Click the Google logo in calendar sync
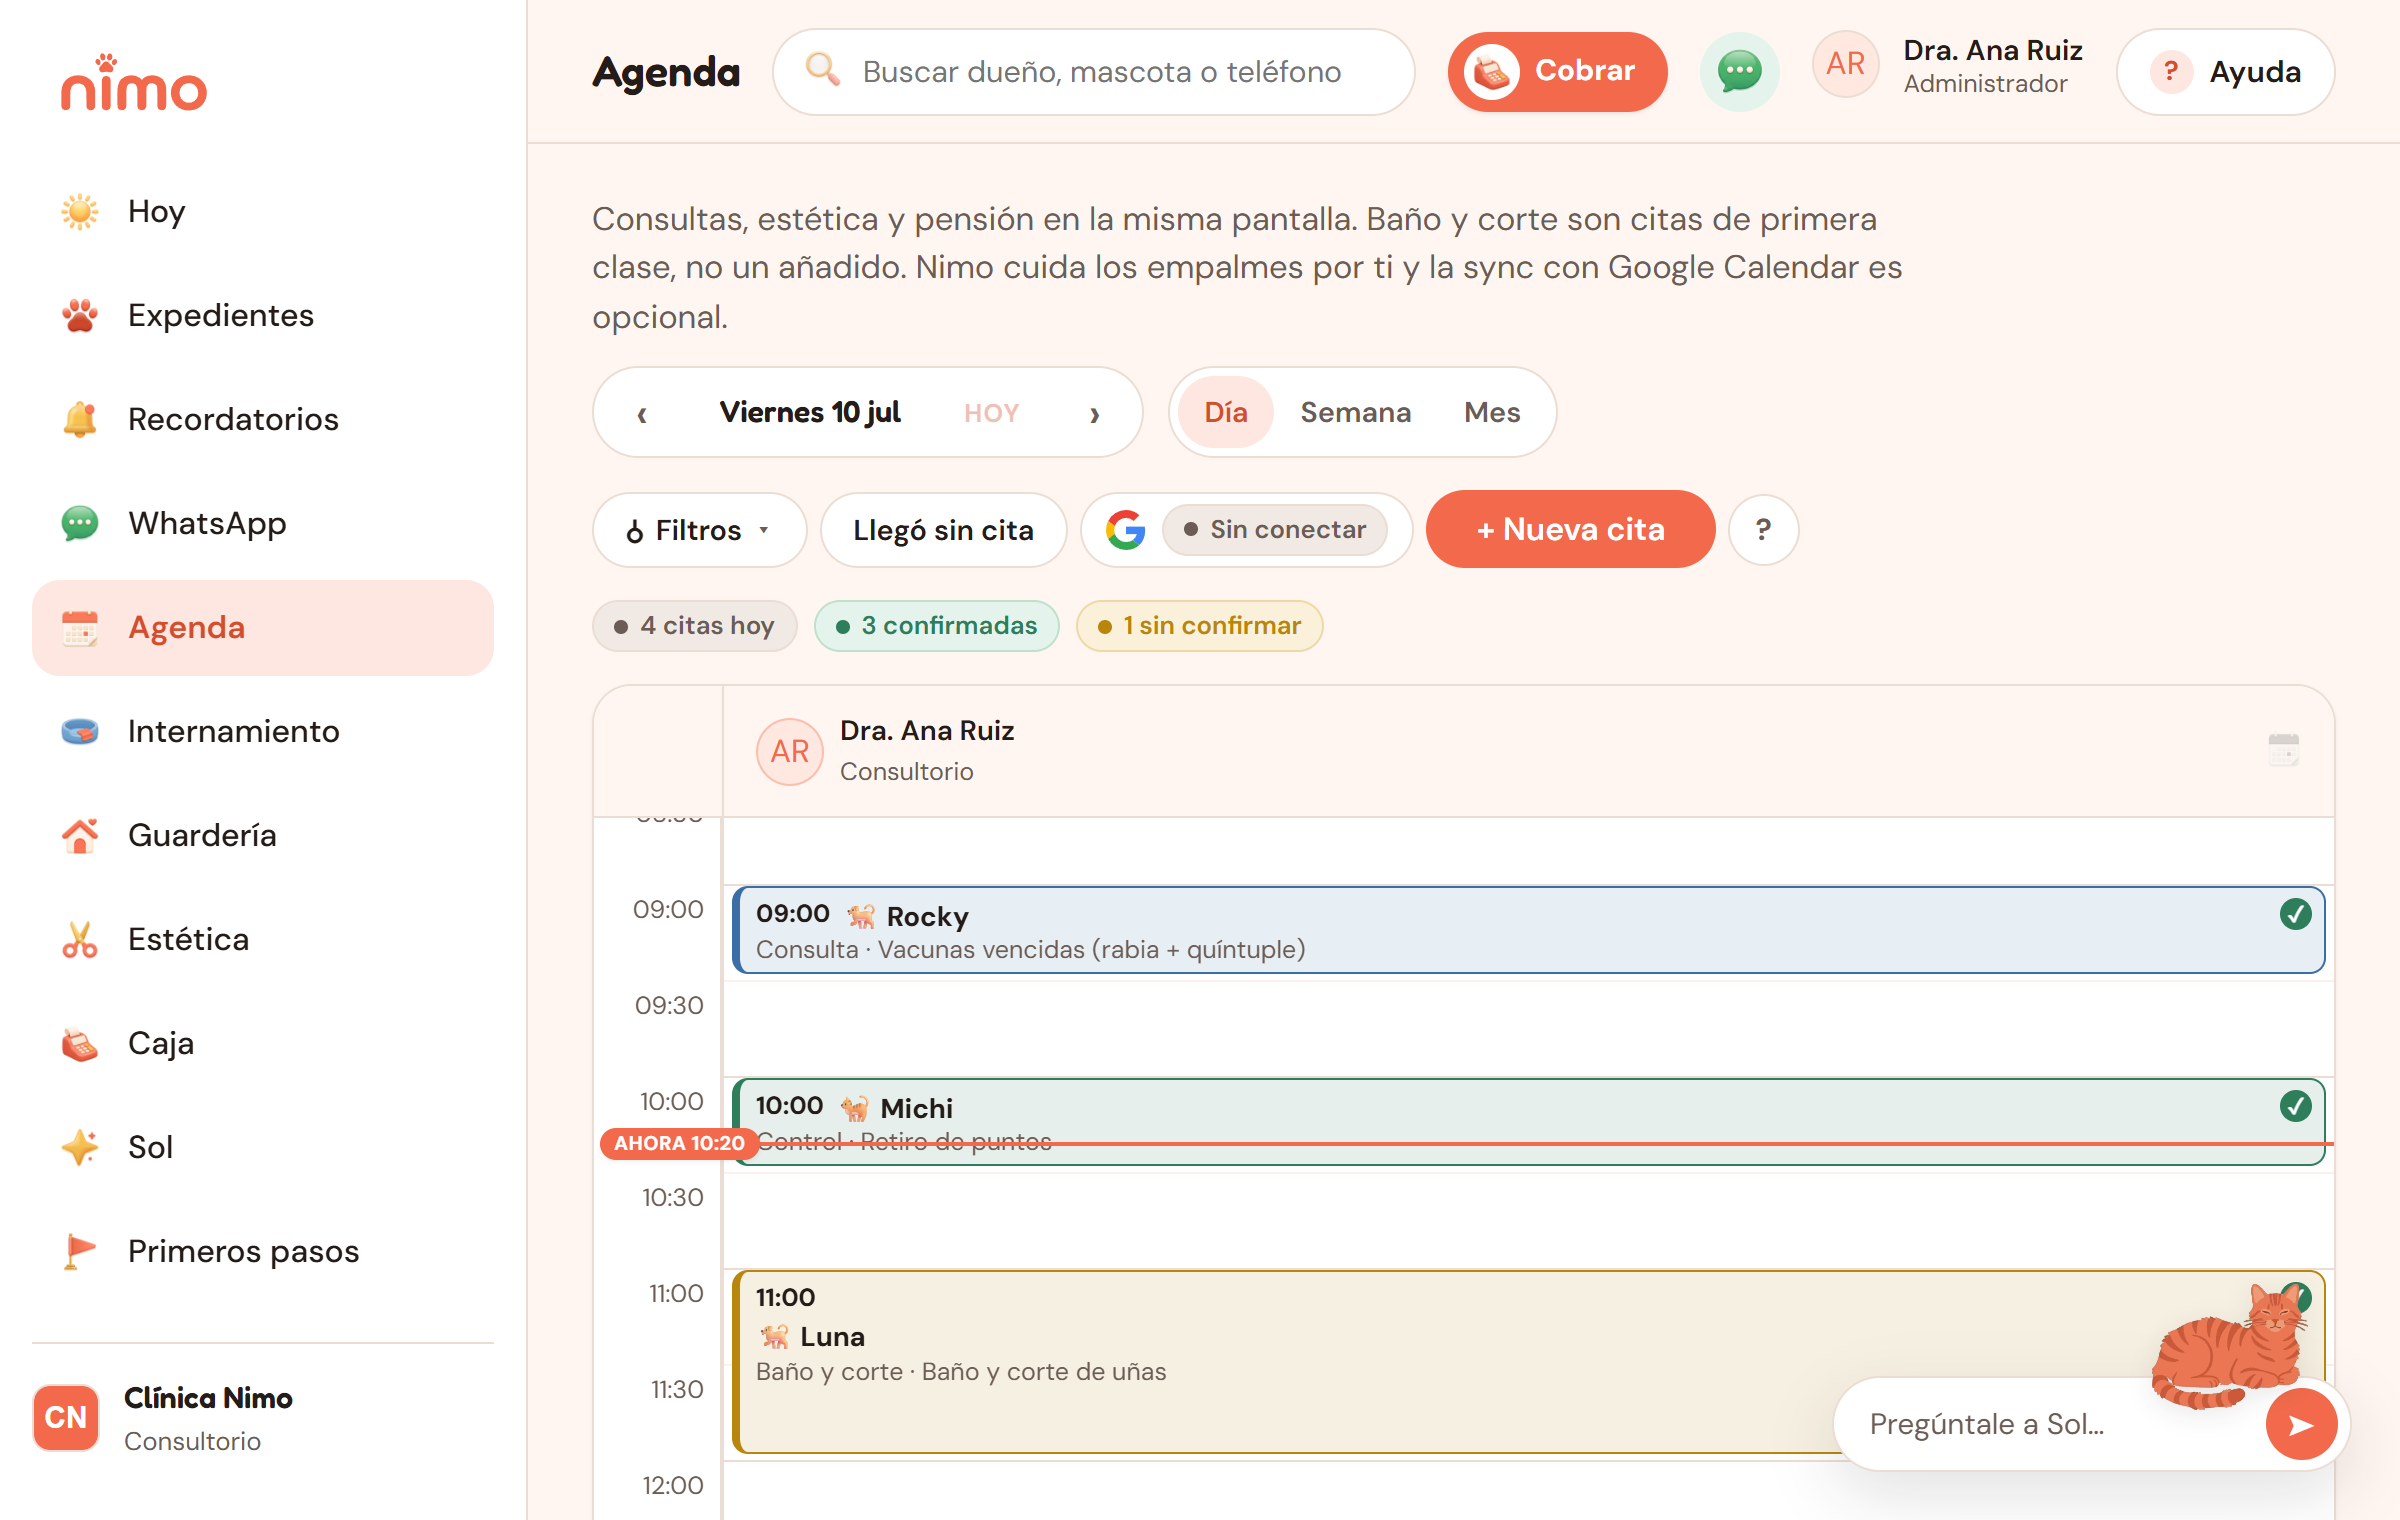The image size is (2400, 1520). (1126, 530)
